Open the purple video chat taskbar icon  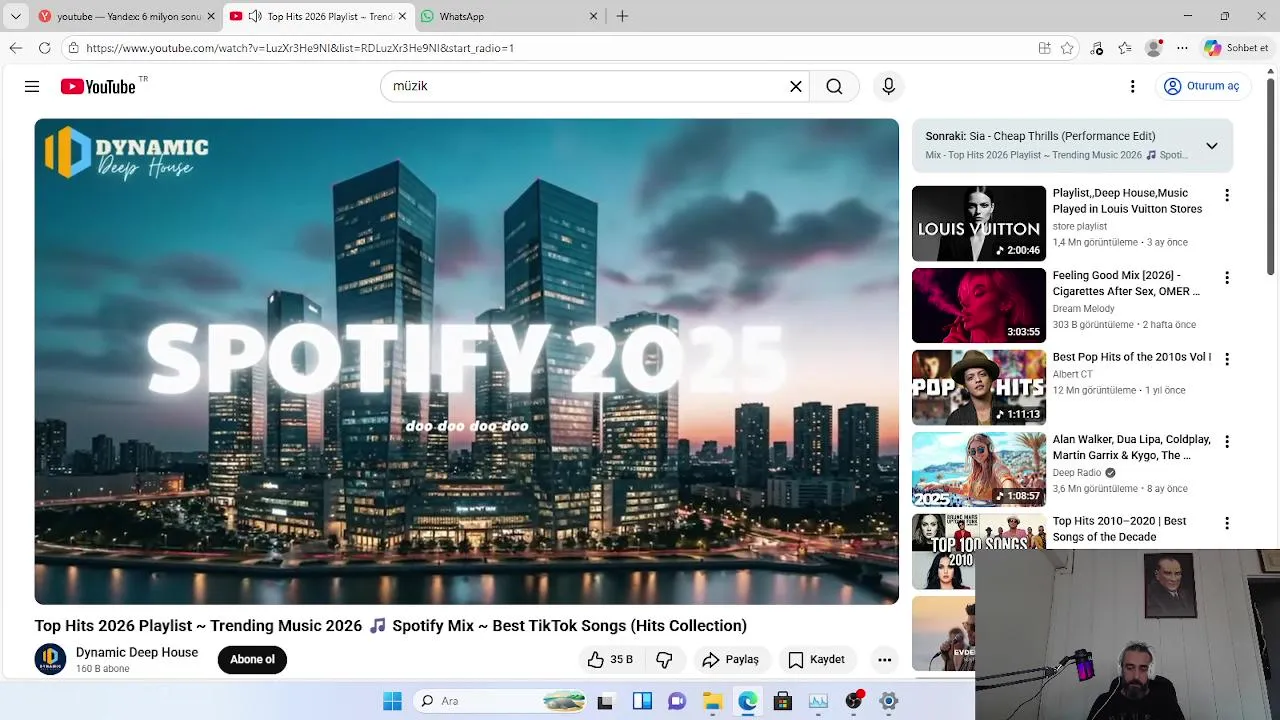click(677, 701)
